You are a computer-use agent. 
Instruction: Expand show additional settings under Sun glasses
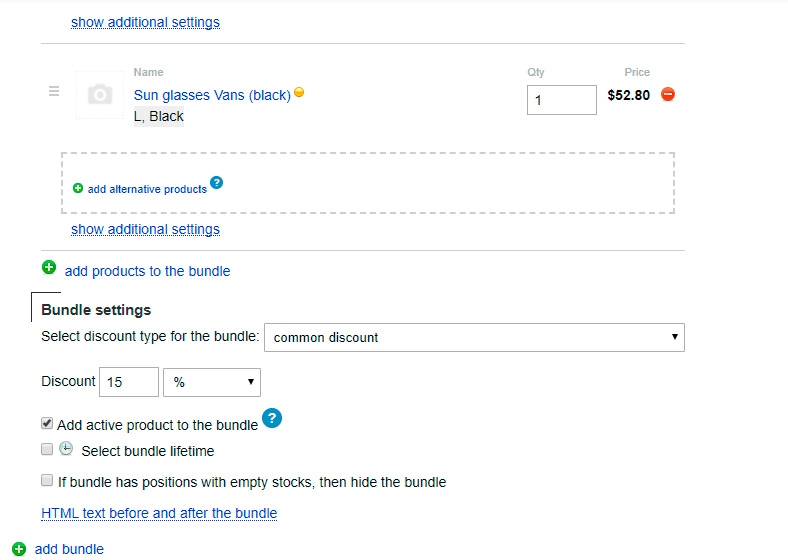click(x=145, y=229)
